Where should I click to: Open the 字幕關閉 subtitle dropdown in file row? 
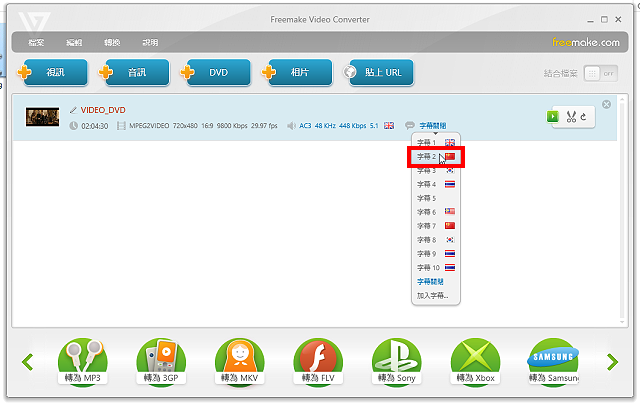coord(433,126)
